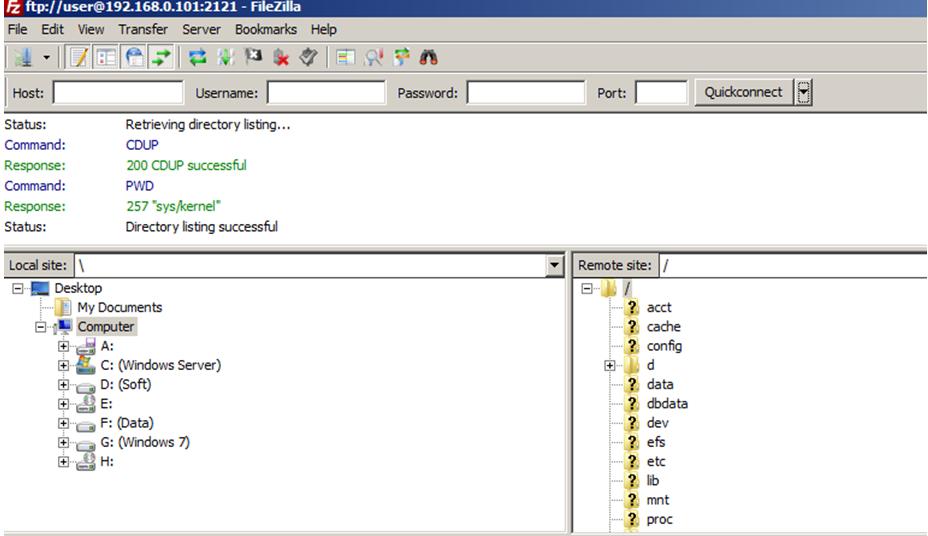Open the View menu
Viewport: 928px width, 536px height.
click(91, 29)
